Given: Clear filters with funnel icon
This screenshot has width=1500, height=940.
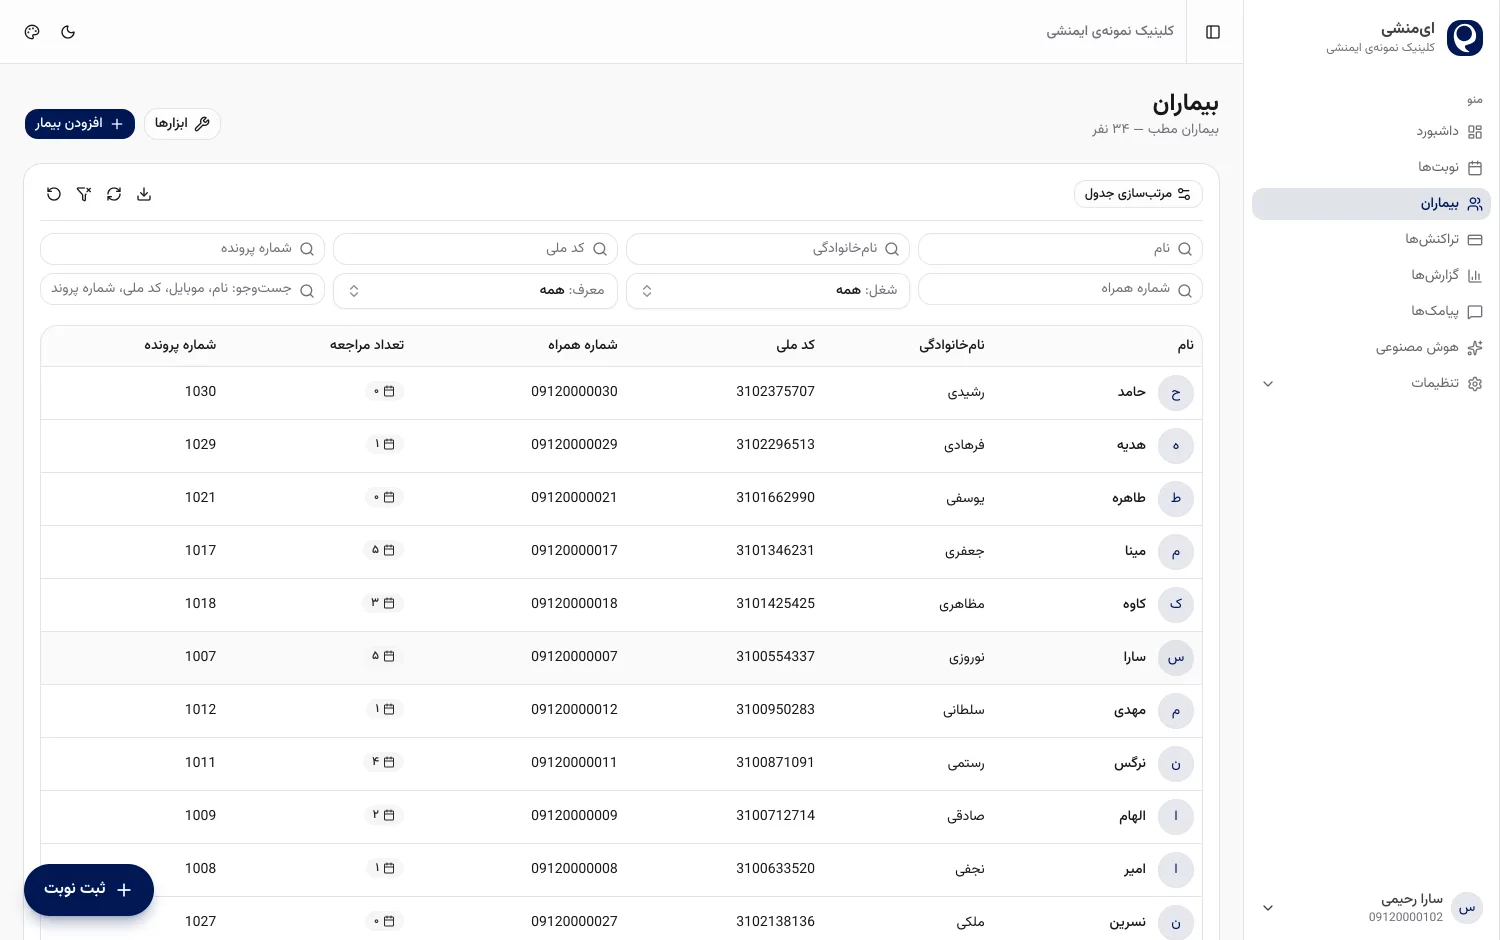Looking at the screenshot, I should tap(84, 194).
